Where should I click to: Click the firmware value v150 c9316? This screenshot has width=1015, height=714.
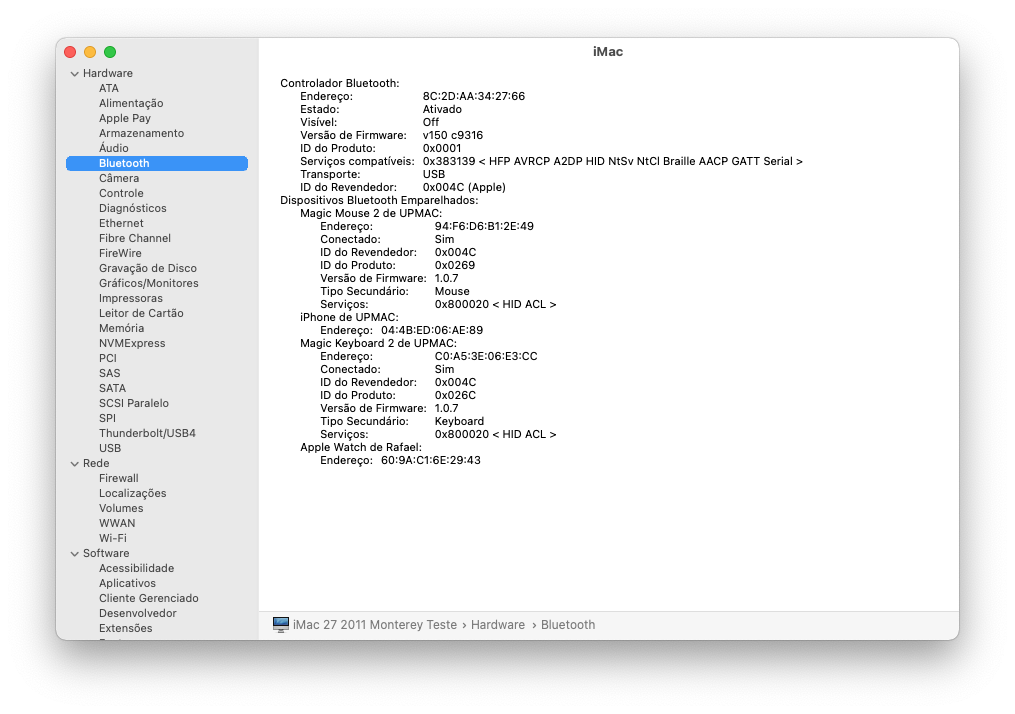tap(452, 135)
